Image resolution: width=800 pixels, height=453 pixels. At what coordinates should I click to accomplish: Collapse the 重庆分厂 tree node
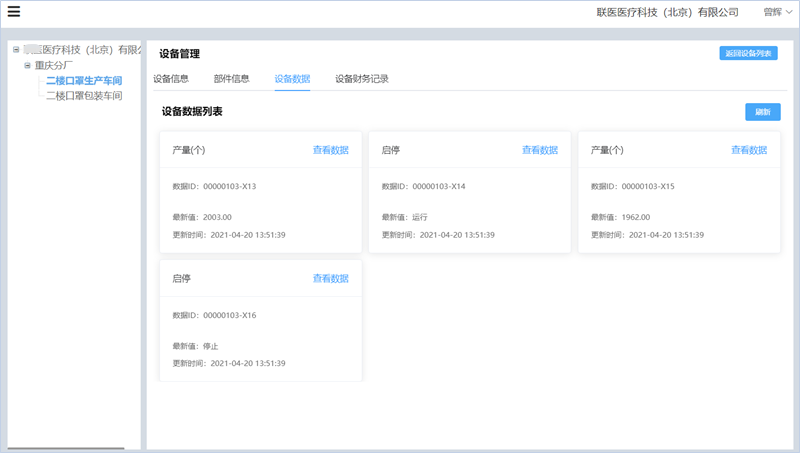(28, 65)
